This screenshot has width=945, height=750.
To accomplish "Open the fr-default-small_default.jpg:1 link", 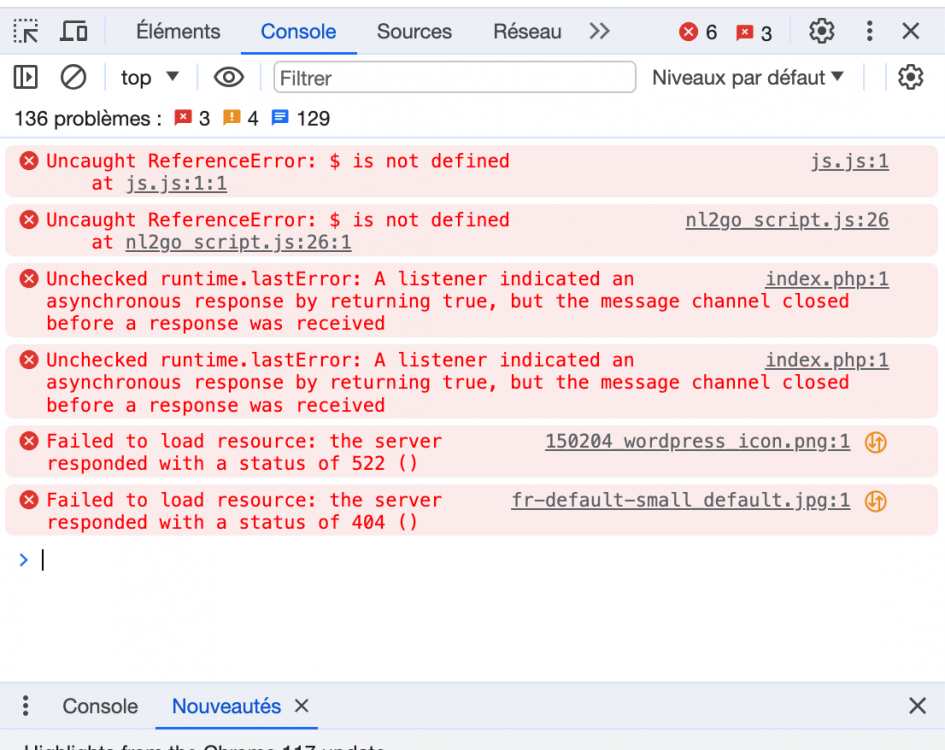I will [681, 500].
